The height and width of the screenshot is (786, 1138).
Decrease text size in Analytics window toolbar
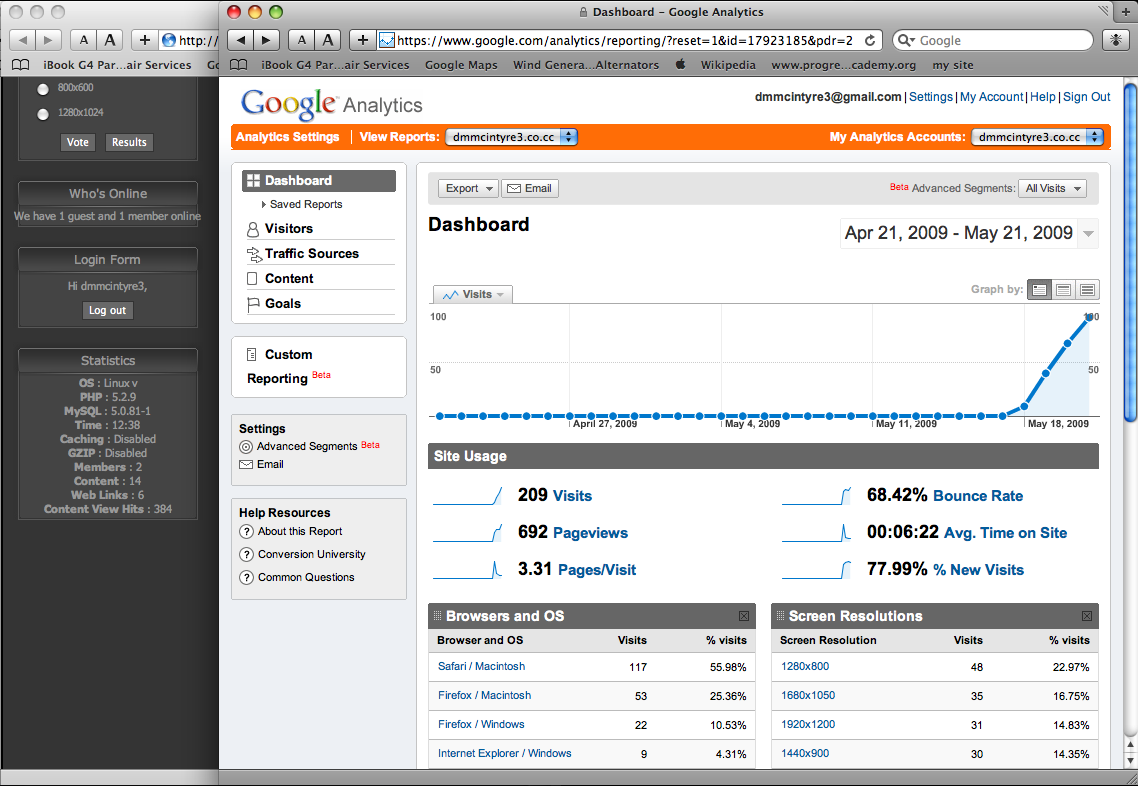point(301,40)
